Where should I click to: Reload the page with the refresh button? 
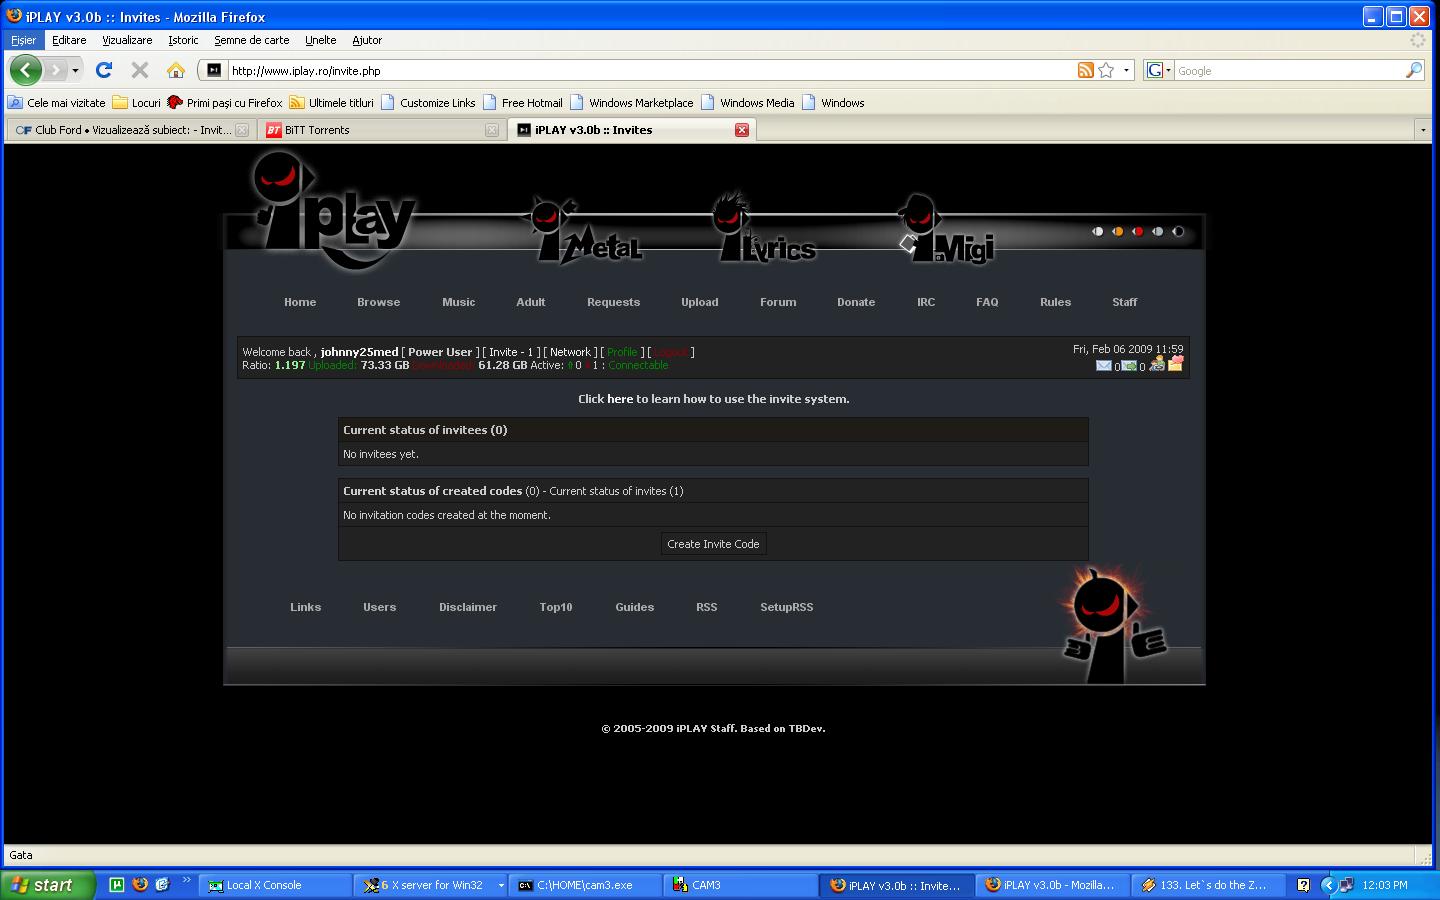(104, 70)
